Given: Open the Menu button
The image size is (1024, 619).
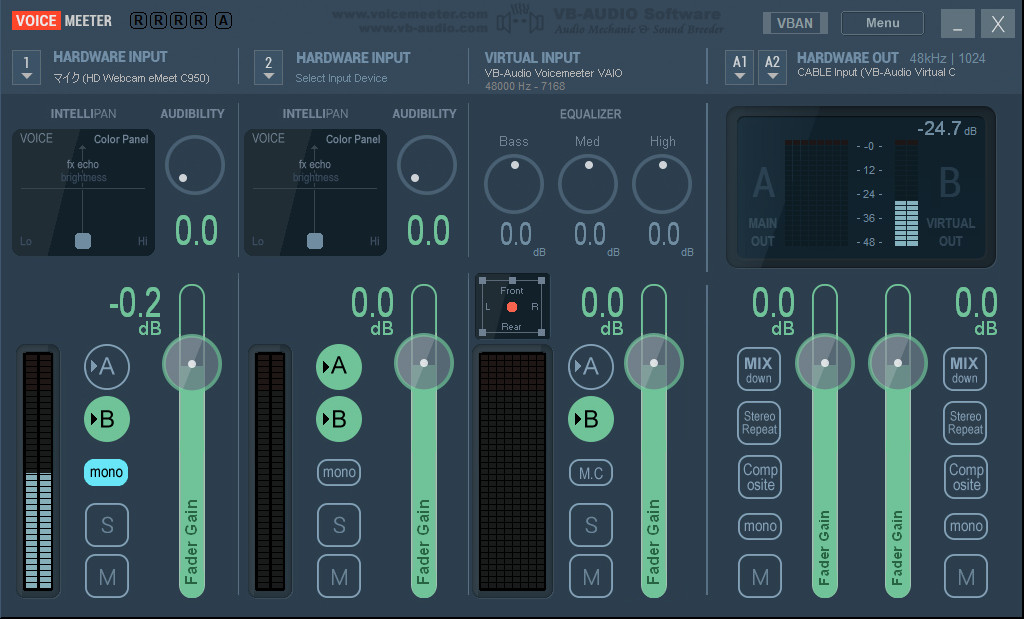Looking at the screenshot, I should [882, 23].
